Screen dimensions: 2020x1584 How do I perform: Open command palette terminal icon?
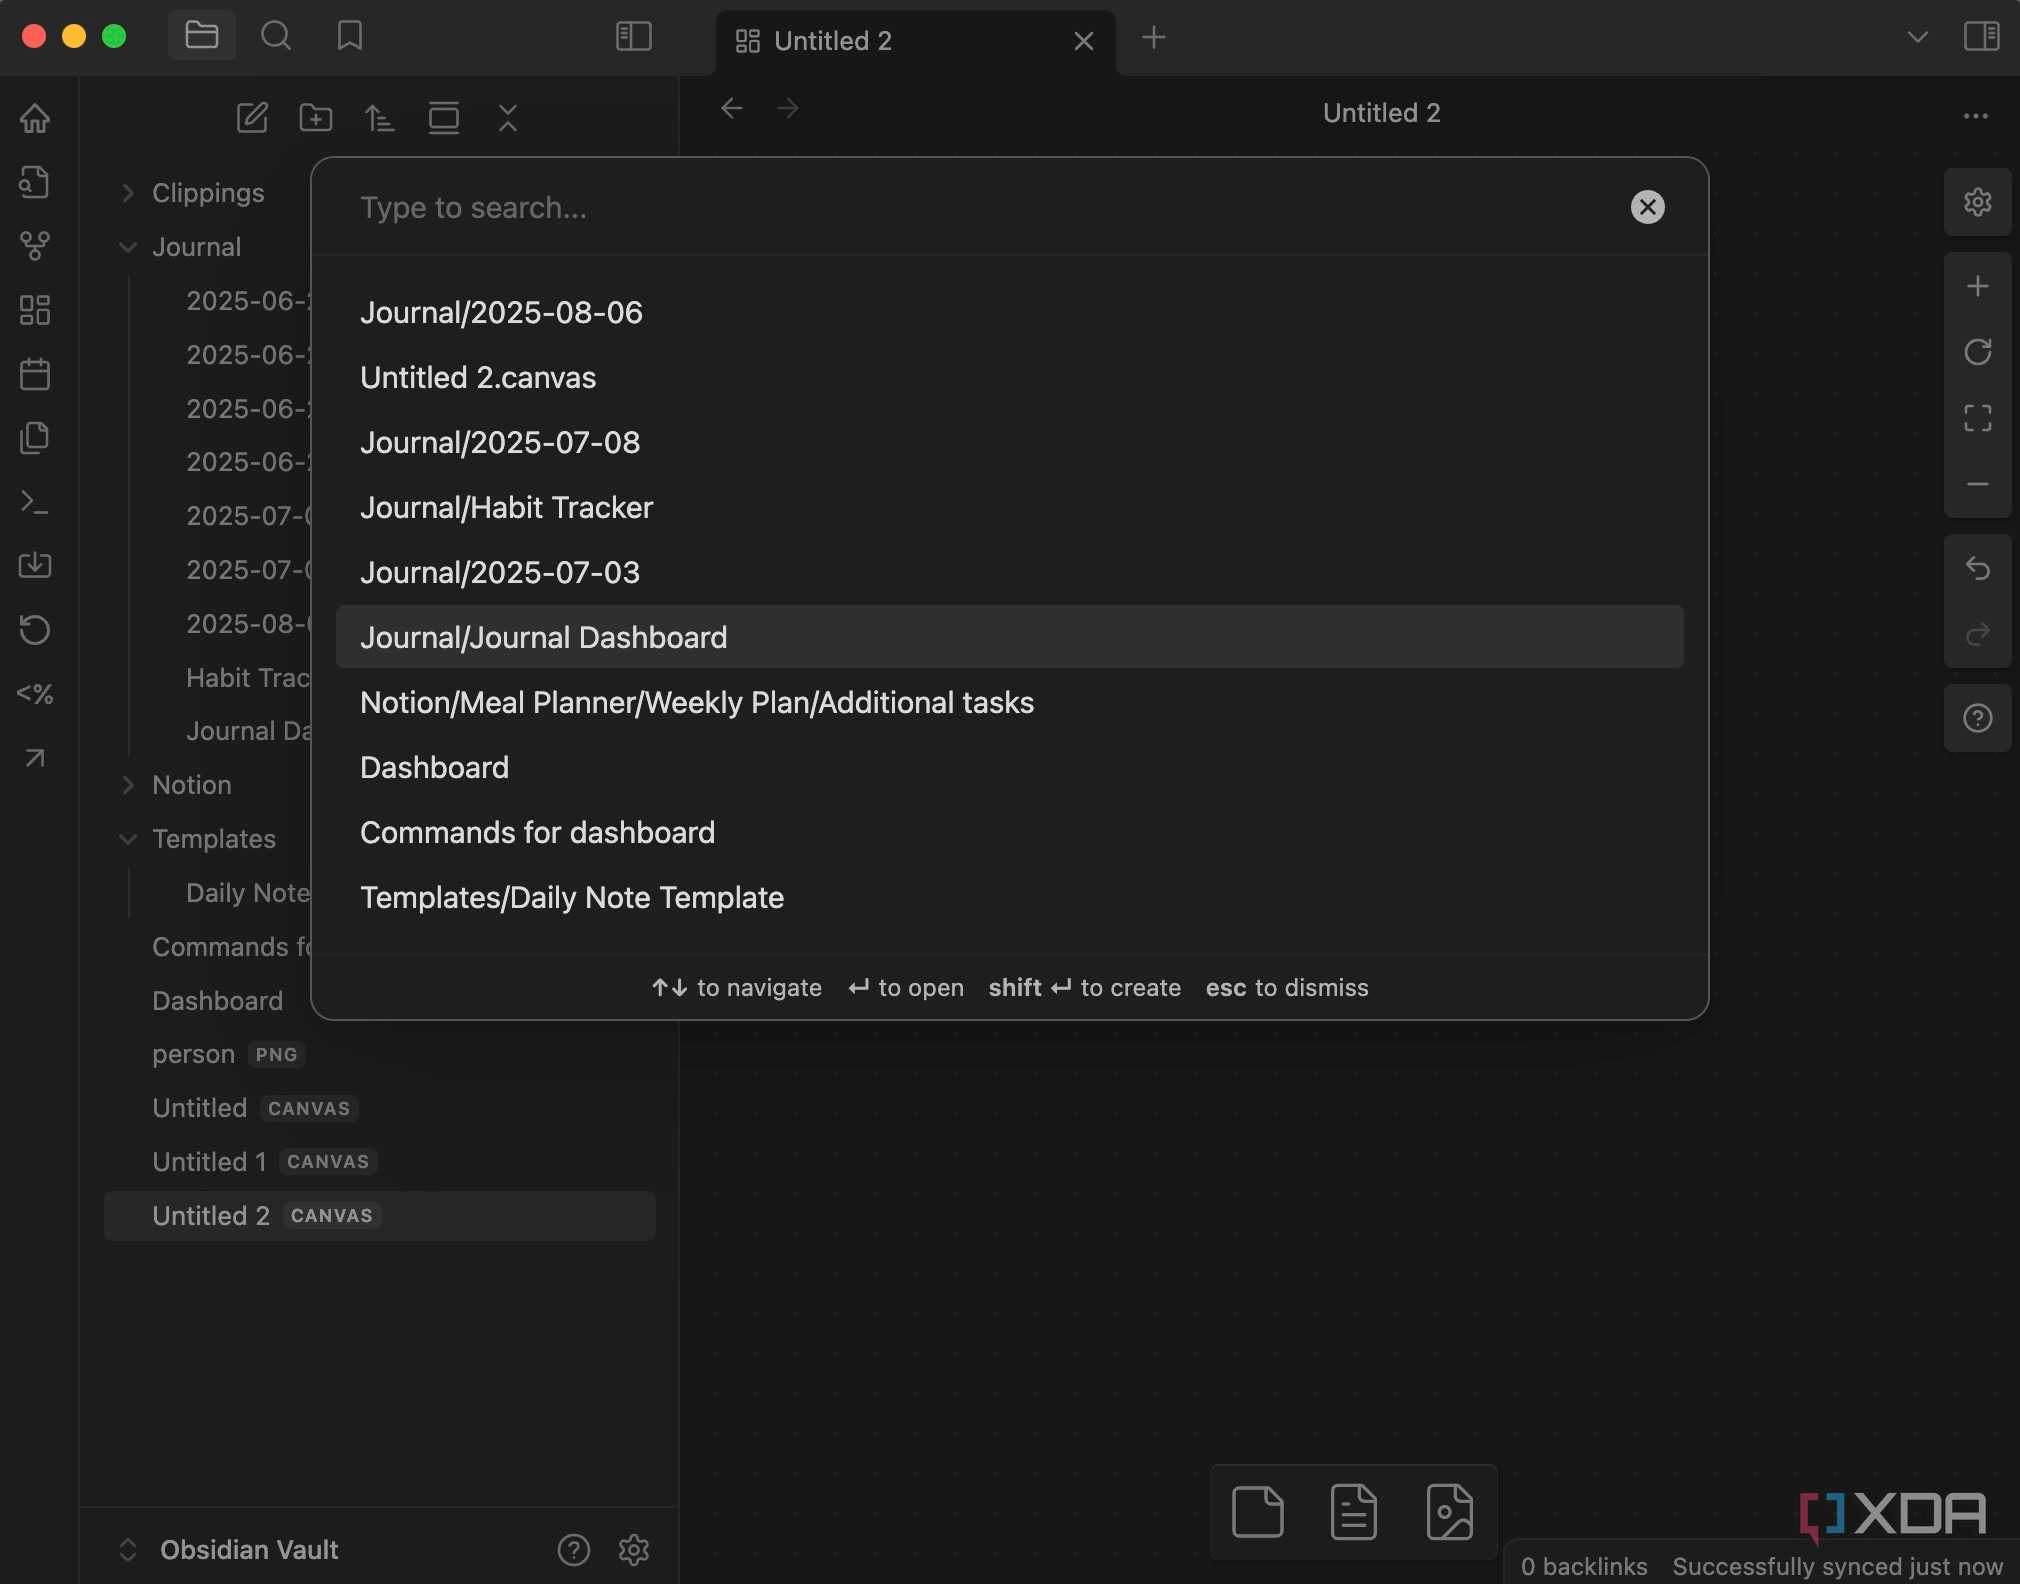[35, 502]
